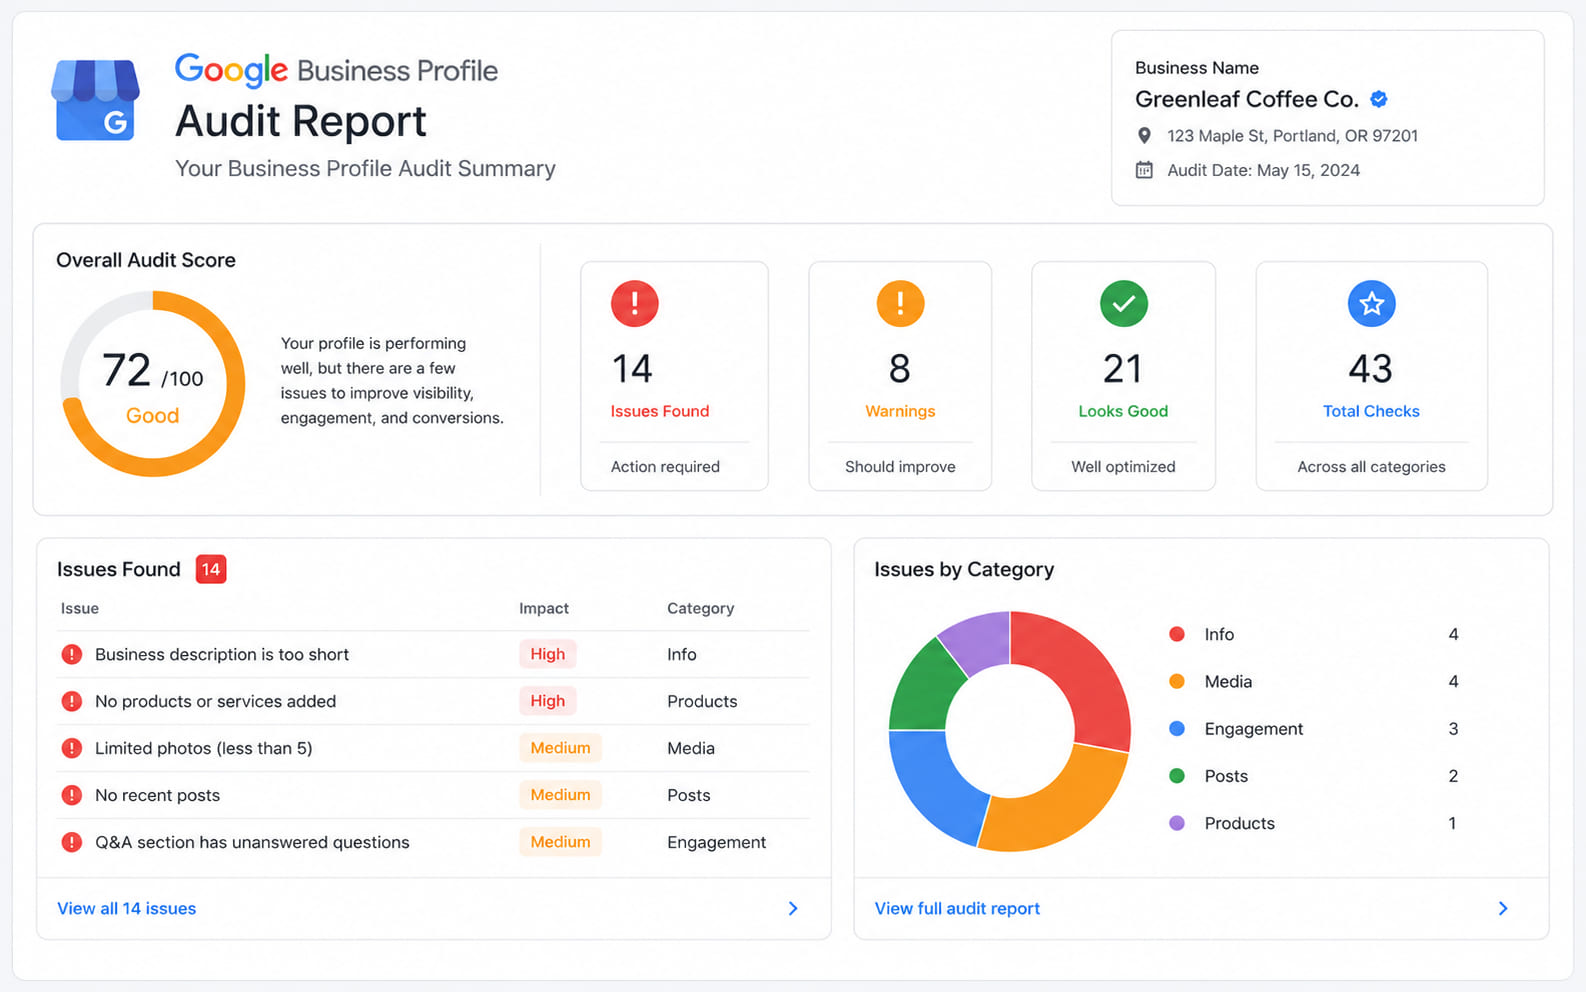Click the 'Action required' caption
Viewport: 1586px width, 992px height.
click(665, 466)
